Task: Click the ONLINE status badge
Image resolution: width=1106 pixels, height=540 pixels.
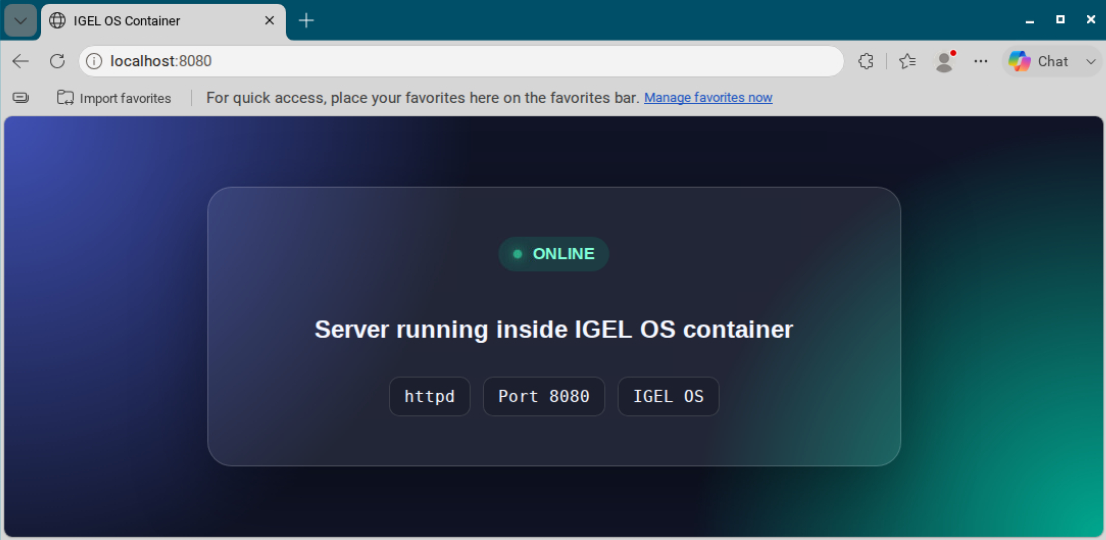Action: tap(554, 254)
